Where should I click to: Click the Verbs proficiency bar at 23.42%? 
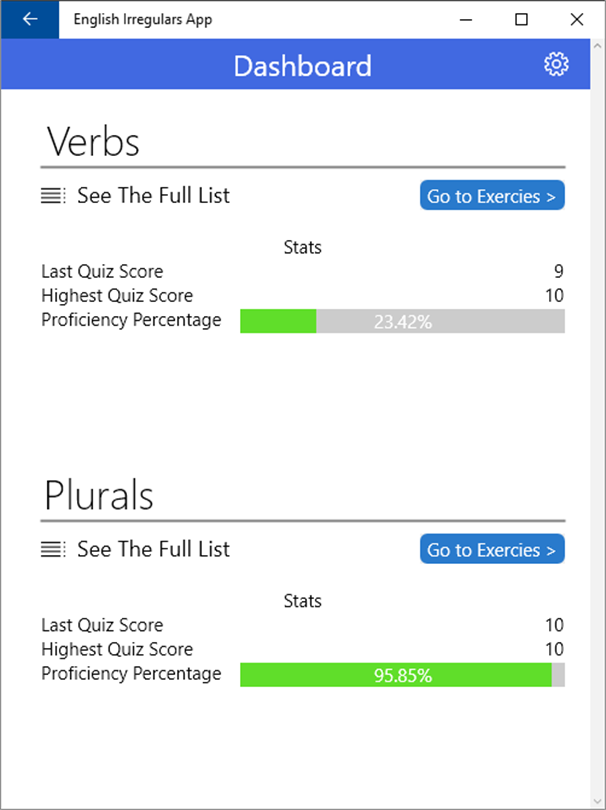point(402,322)
